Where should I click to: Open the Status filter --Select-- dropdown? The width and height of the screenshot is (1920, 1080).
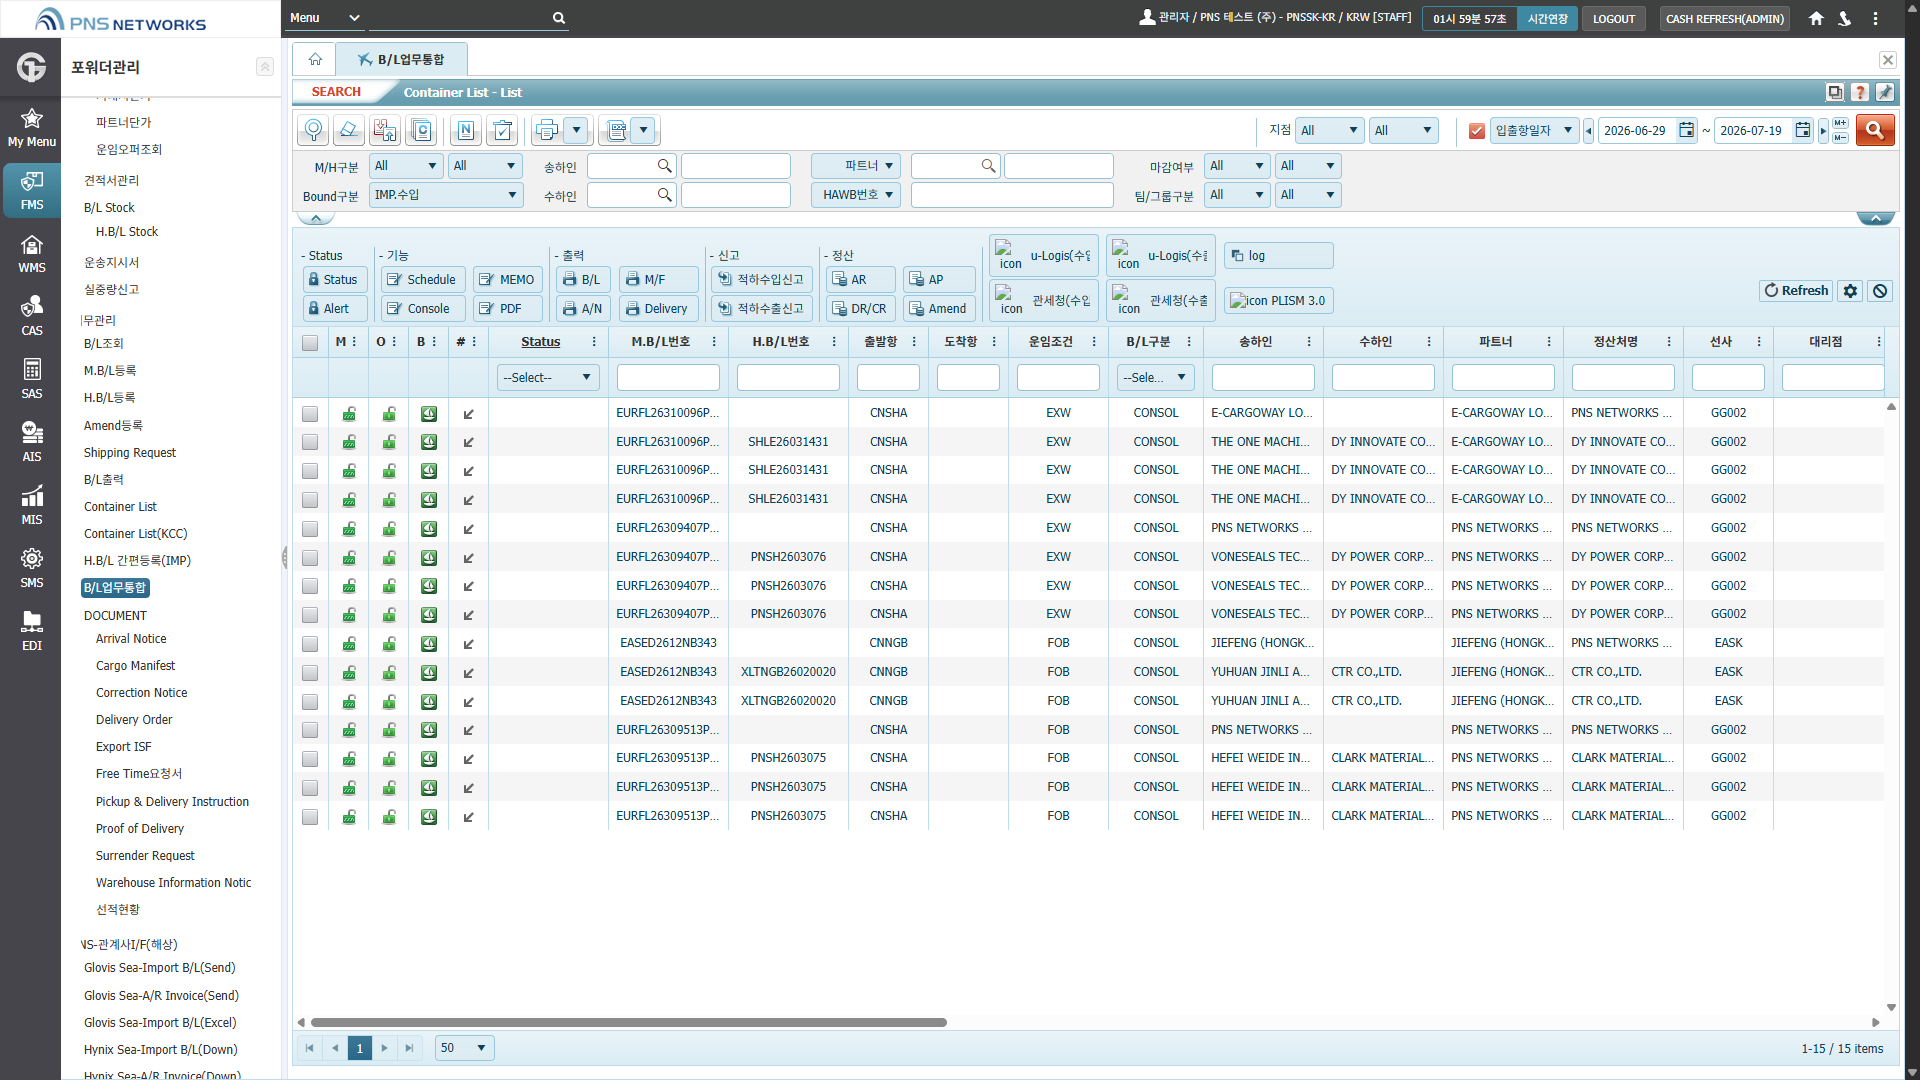coord(548,377)
